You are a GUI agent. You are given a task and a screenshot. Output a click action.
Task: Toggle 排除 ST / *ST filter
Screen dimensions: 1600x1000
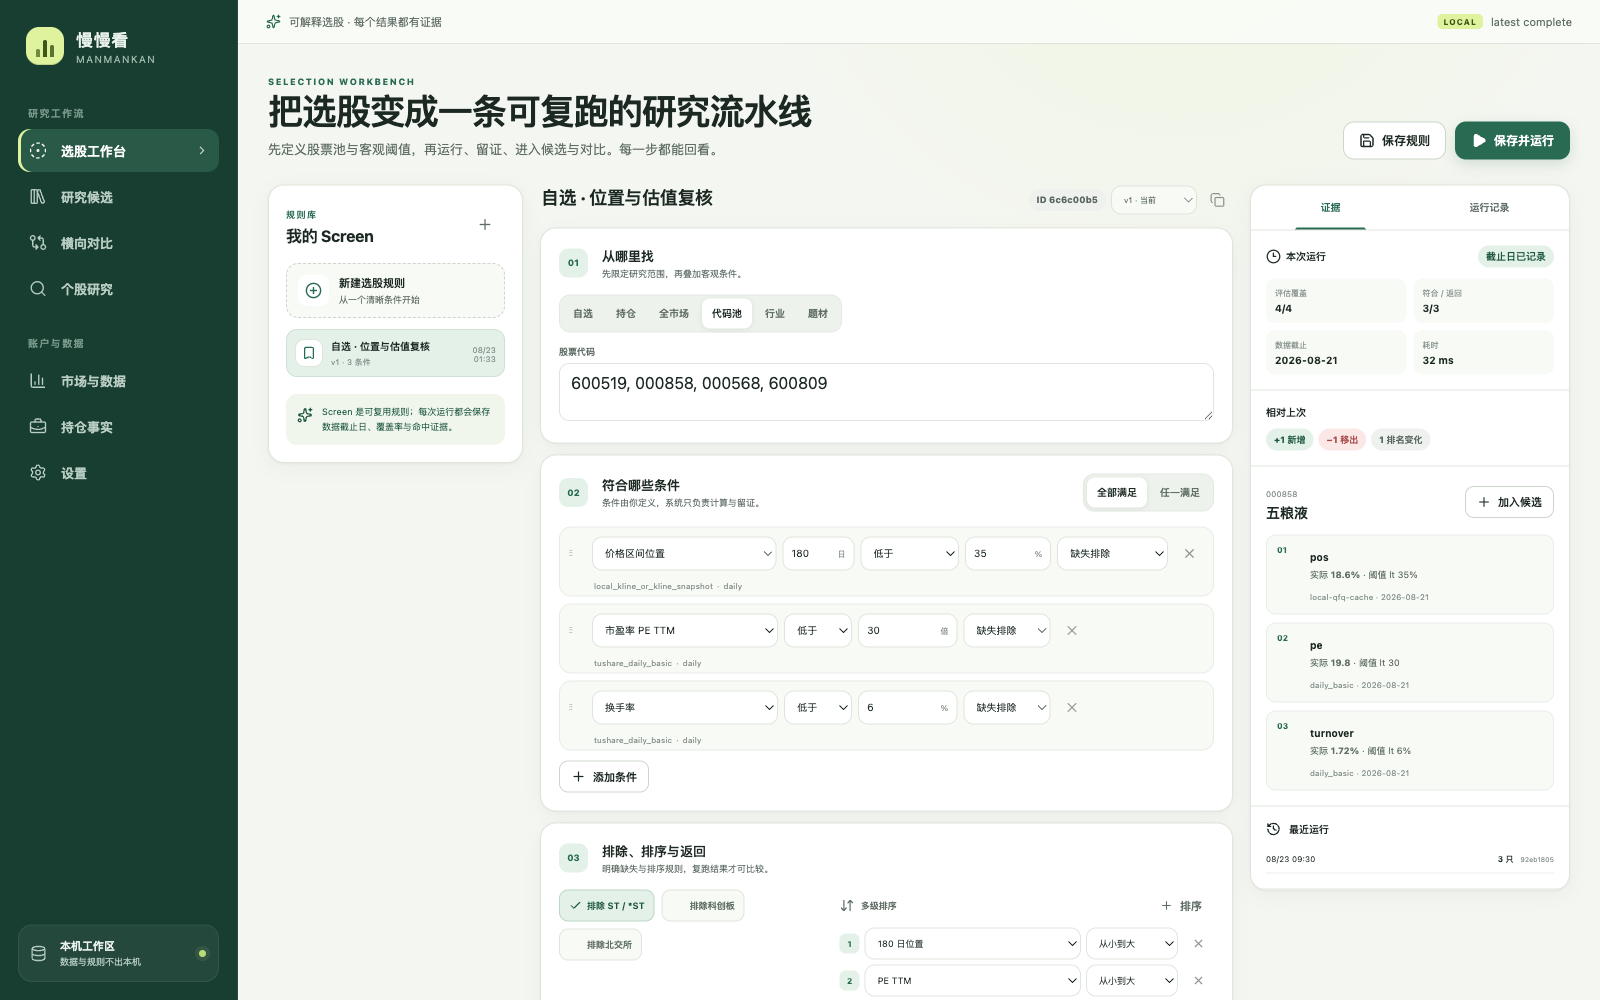(x=607, y=906)
